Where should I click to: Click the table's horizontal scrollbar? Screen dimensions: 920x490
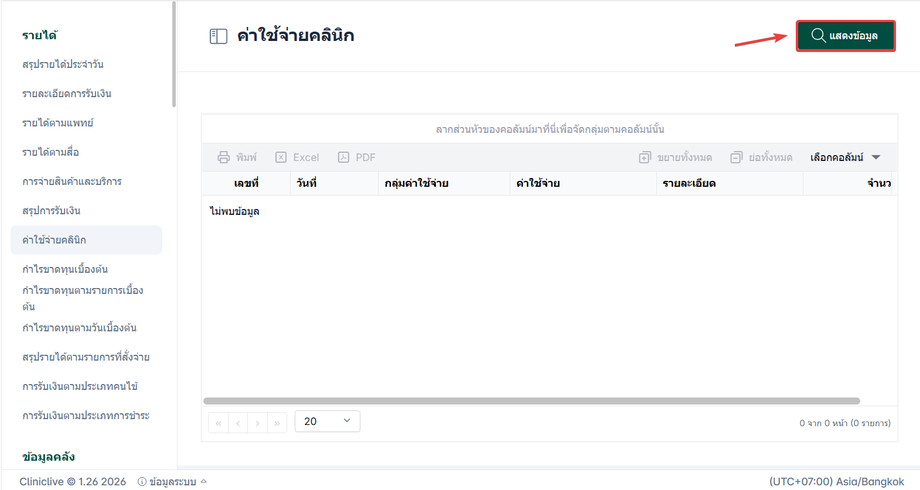point(532,401)
